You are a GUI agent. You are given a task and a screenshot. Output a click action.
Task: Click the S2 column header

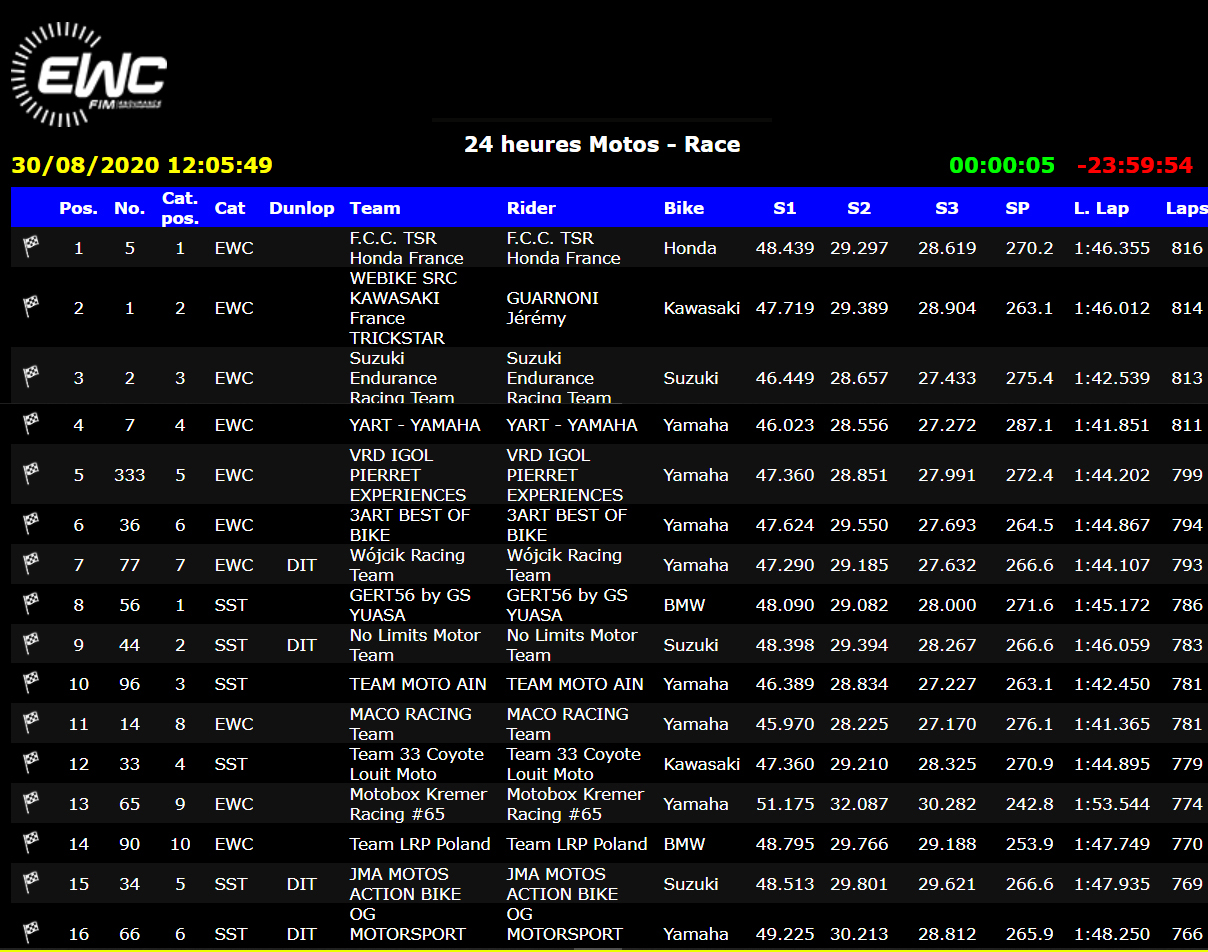[x=859, y=208]
